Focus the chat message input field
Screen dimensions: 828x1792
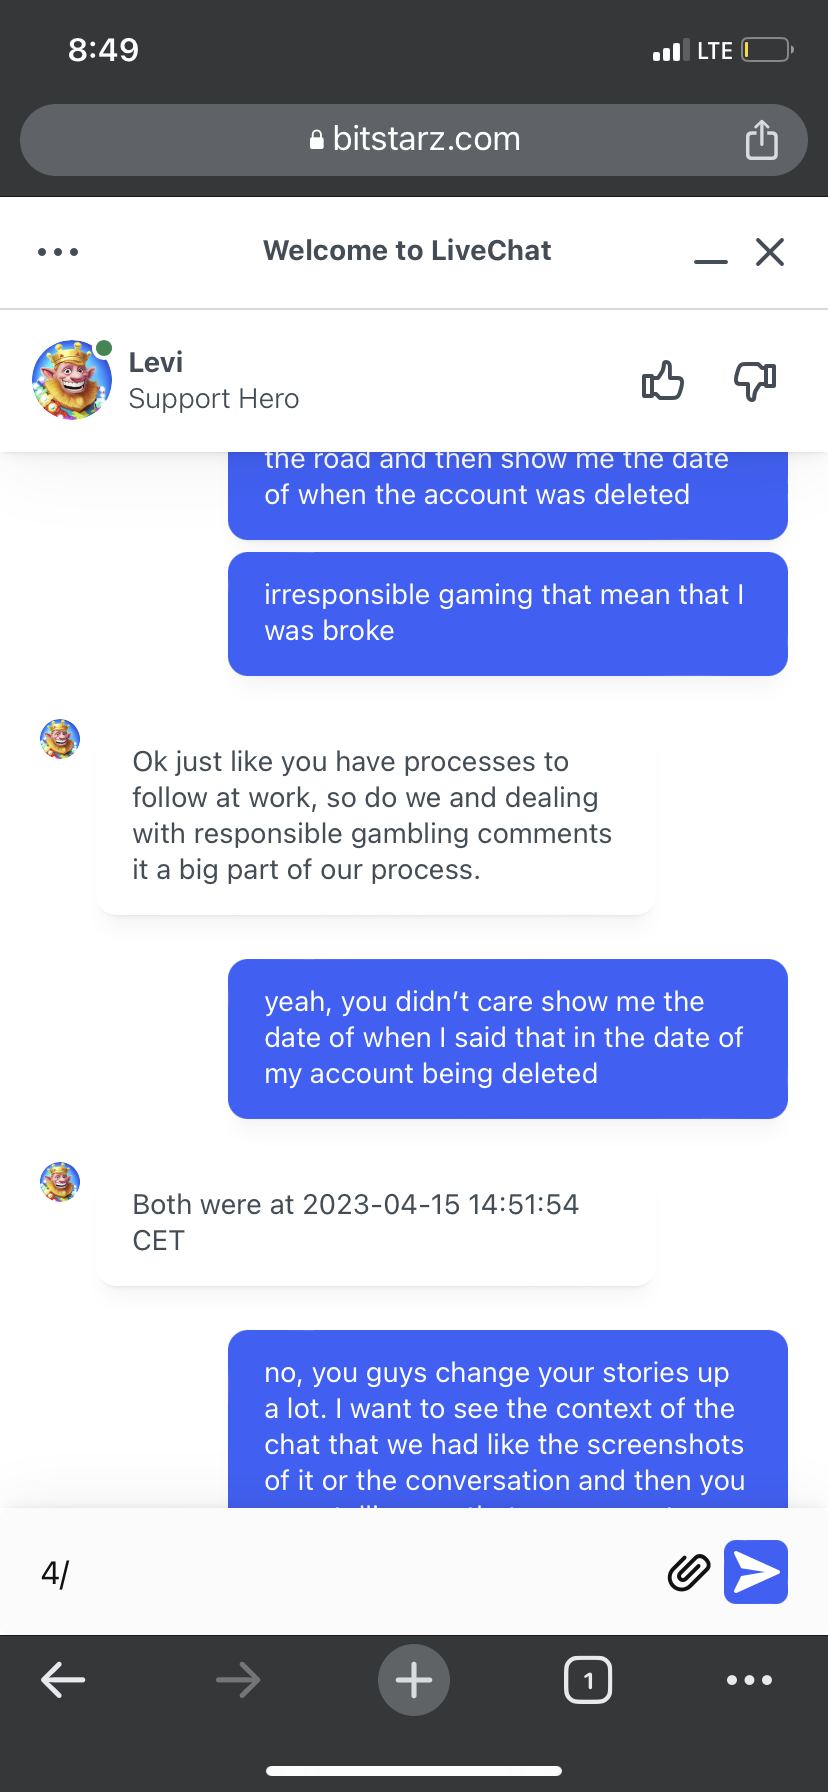(340, 1573)
